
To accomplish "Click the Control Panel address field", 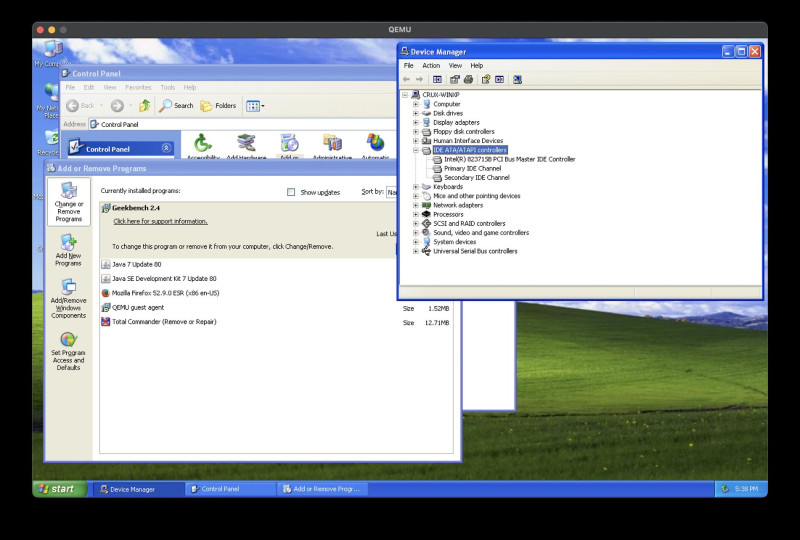I will pyautogui.click(x=242, y=125).
